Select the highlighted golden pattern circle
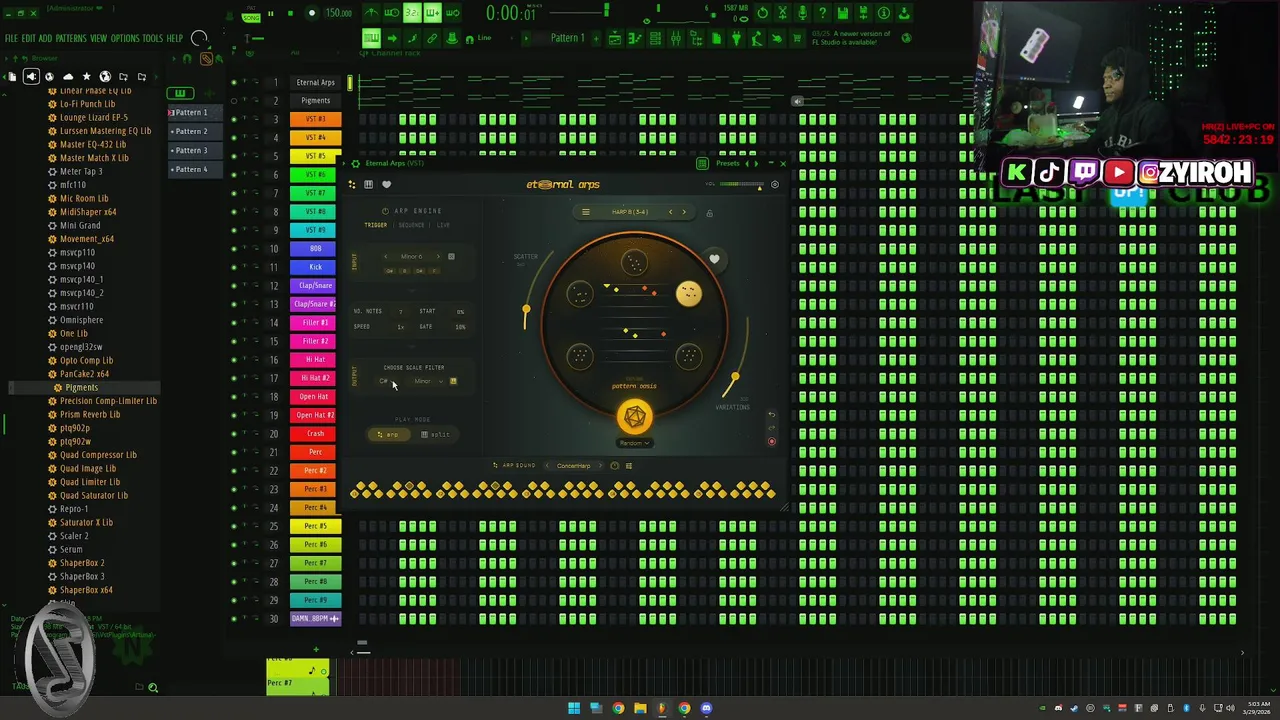The width and height of the screenshot is (1280, 720). tap(688, 293)
